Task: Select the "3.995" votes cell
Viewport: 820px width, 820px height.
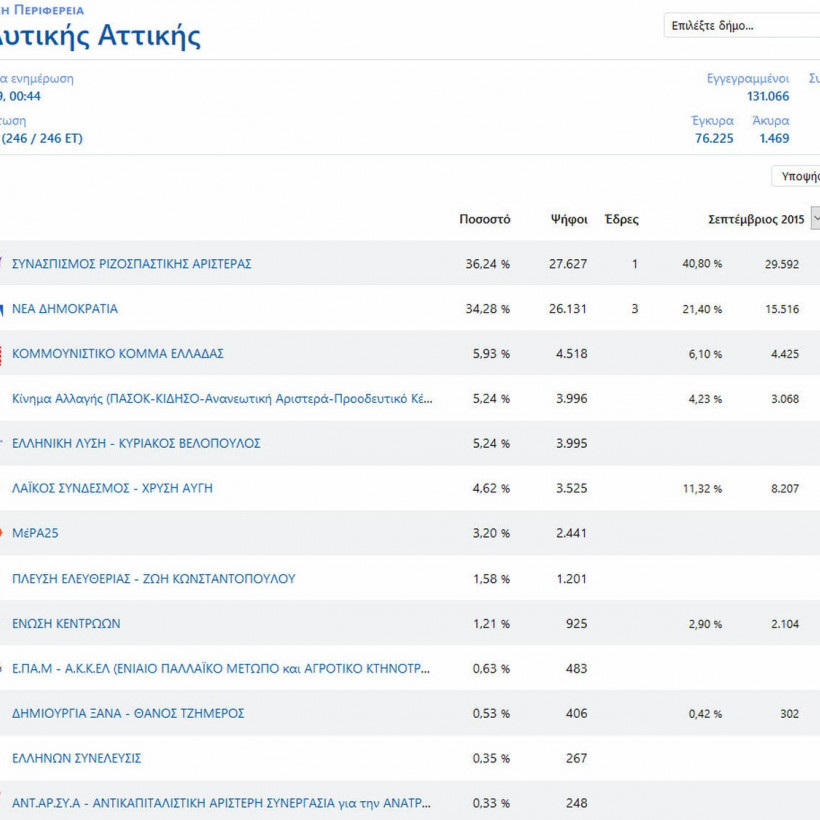Action: [571, 443]
